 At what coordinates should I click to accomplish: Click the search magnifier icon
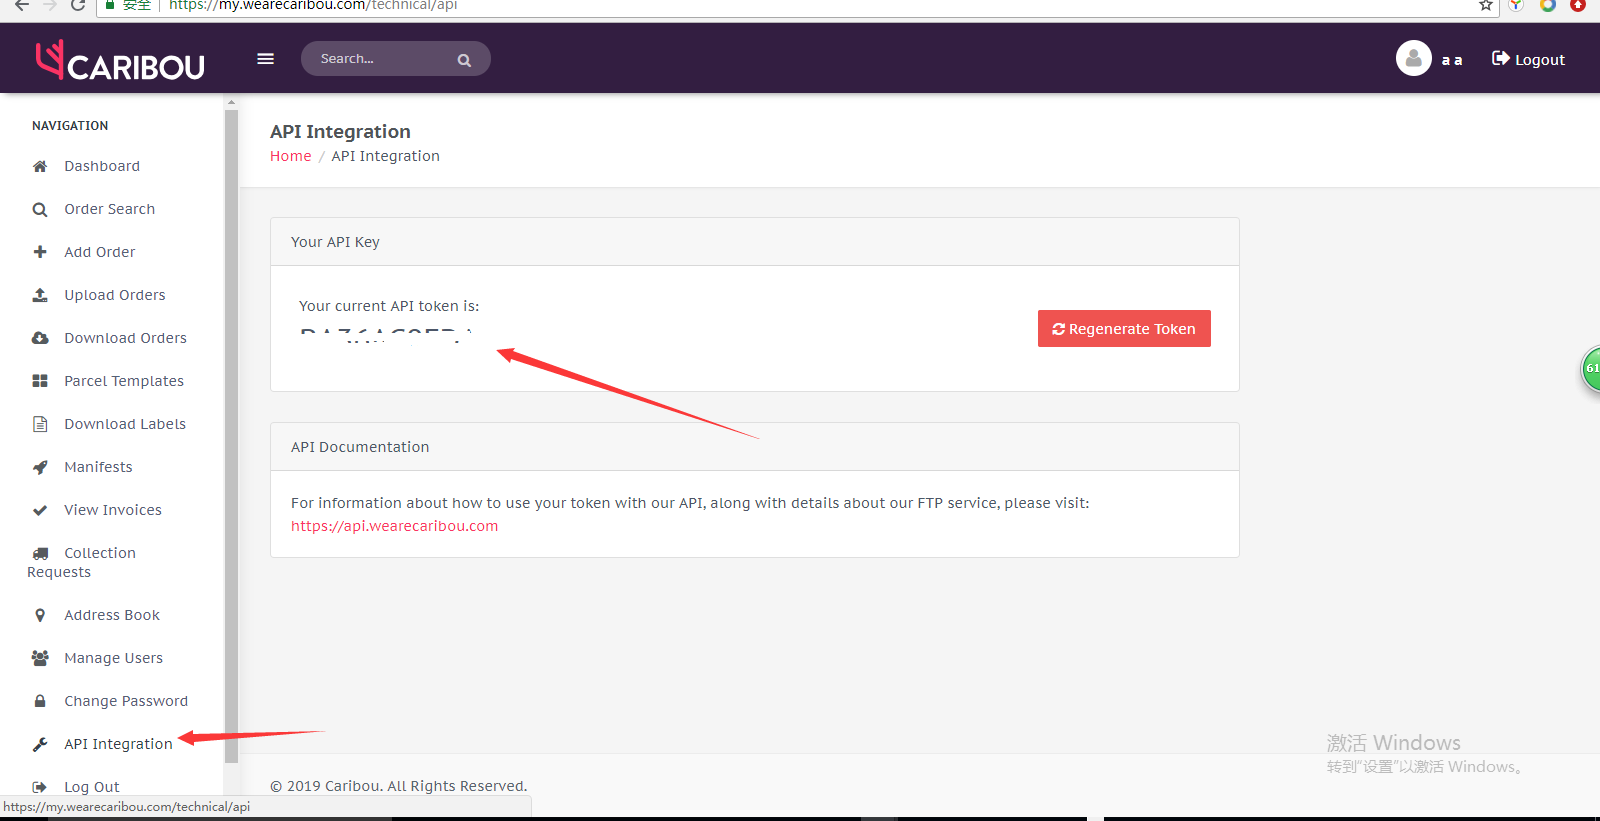pos(464,60)
